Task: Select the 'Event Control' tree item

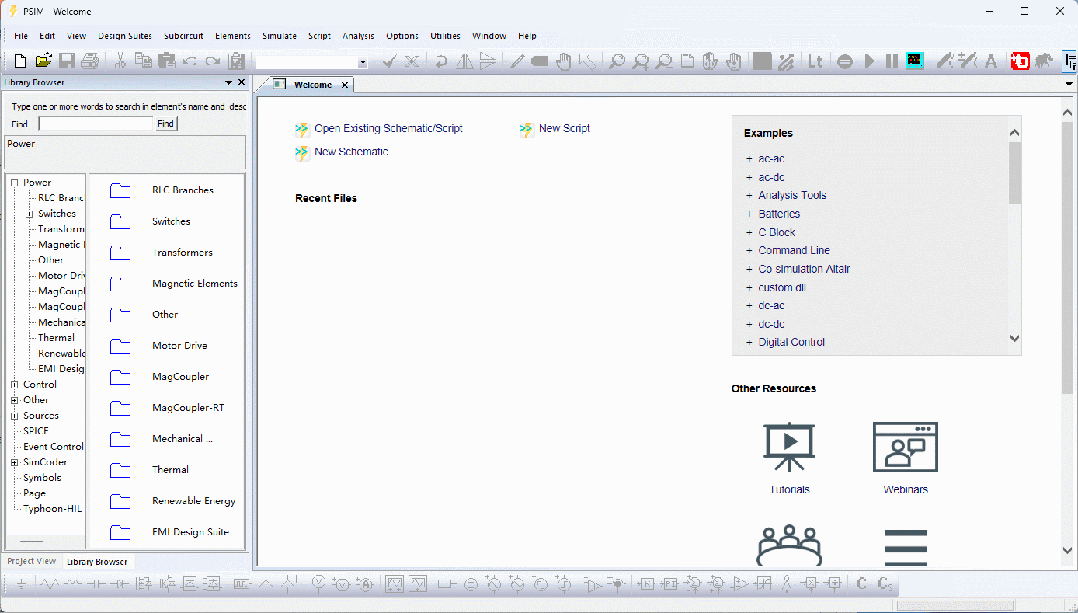Action: pyautogui.click(x=53, y=447)
